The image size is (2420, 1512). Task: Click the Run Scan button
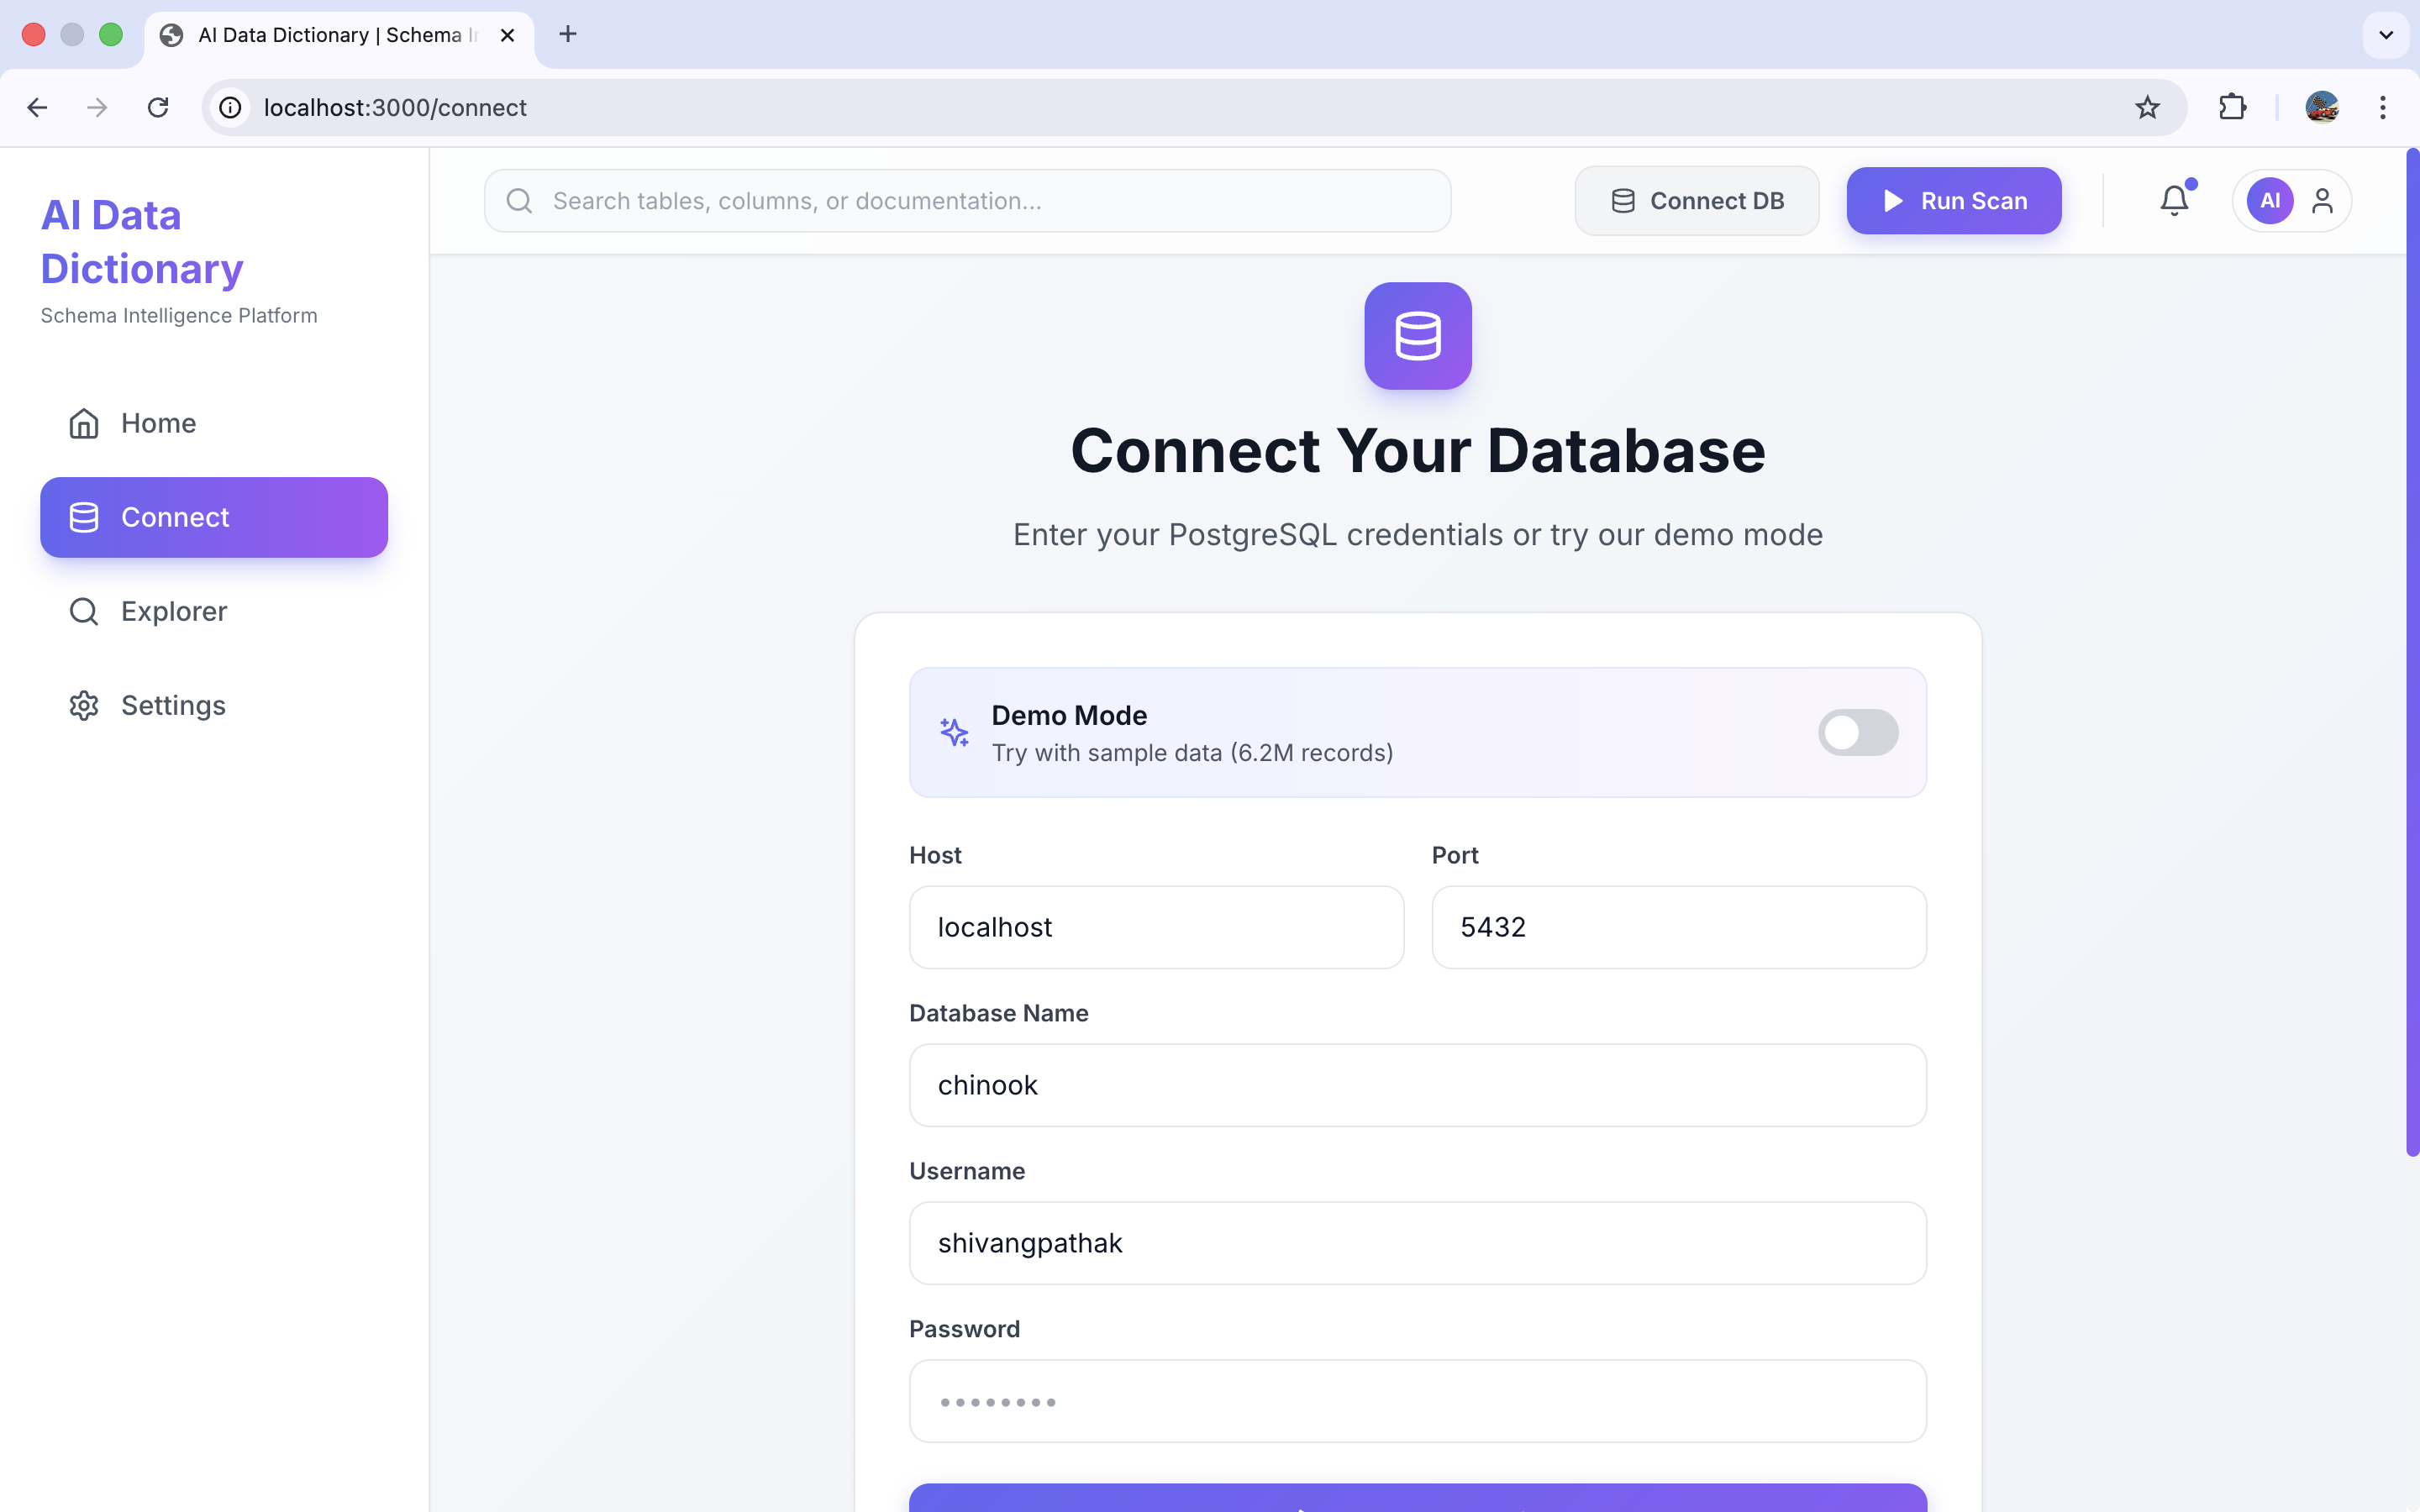click(1953, 200)
